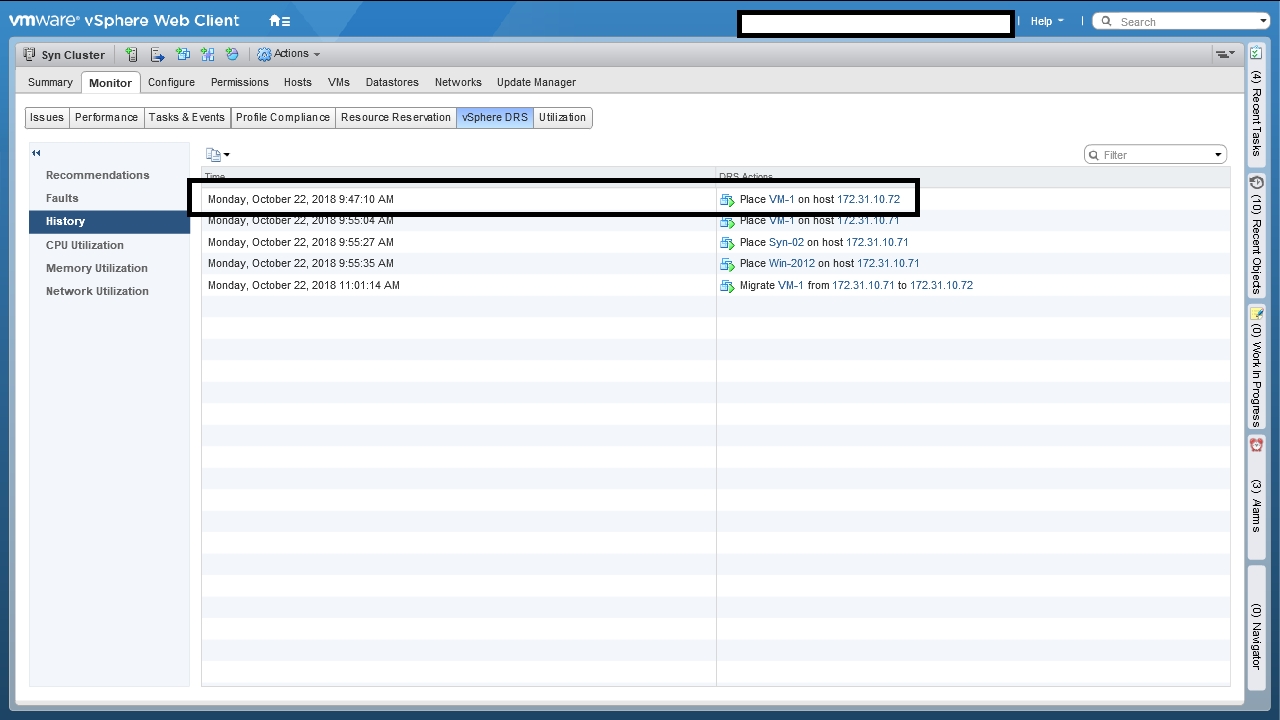Click the Move Hosts into Cluster icon
The image size is (1280, 720).
157,55
